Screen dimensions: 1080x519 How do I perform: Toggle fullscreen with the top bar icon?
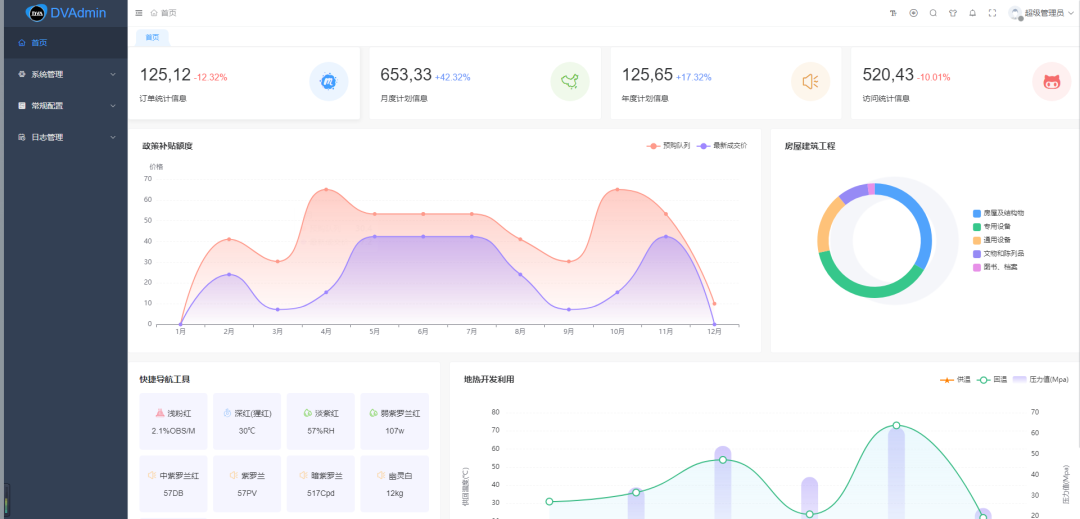(x=993, y=13)
